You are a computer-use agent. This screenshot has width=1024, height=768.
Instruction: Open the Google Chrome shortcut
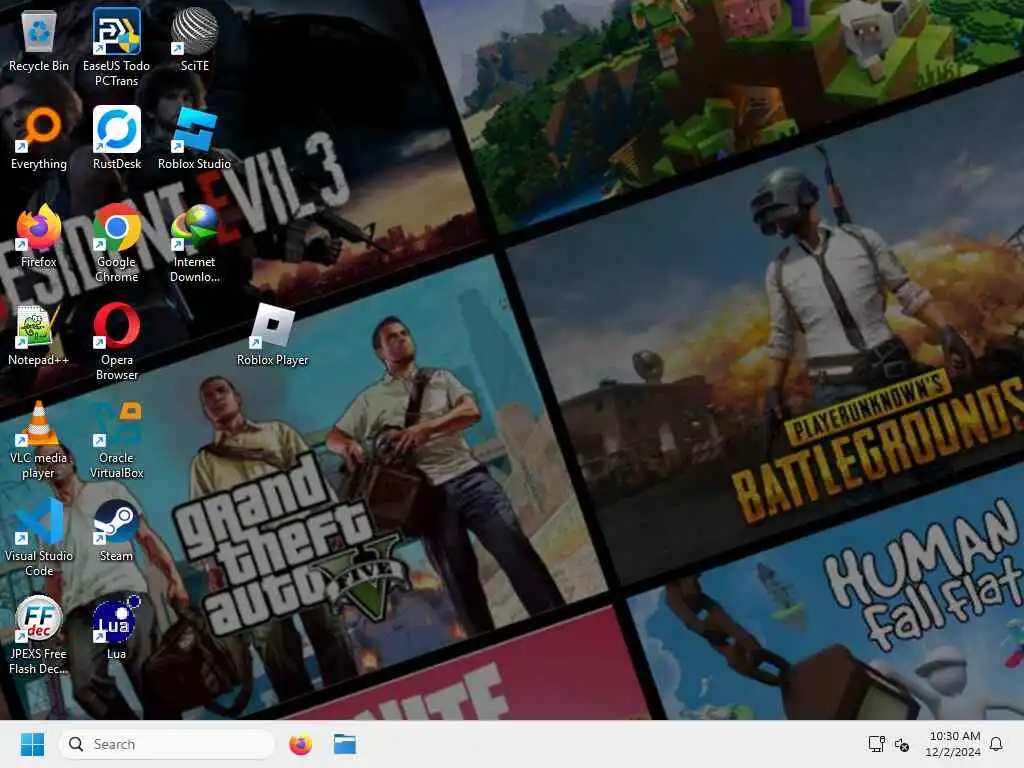[x=116, y=243]
